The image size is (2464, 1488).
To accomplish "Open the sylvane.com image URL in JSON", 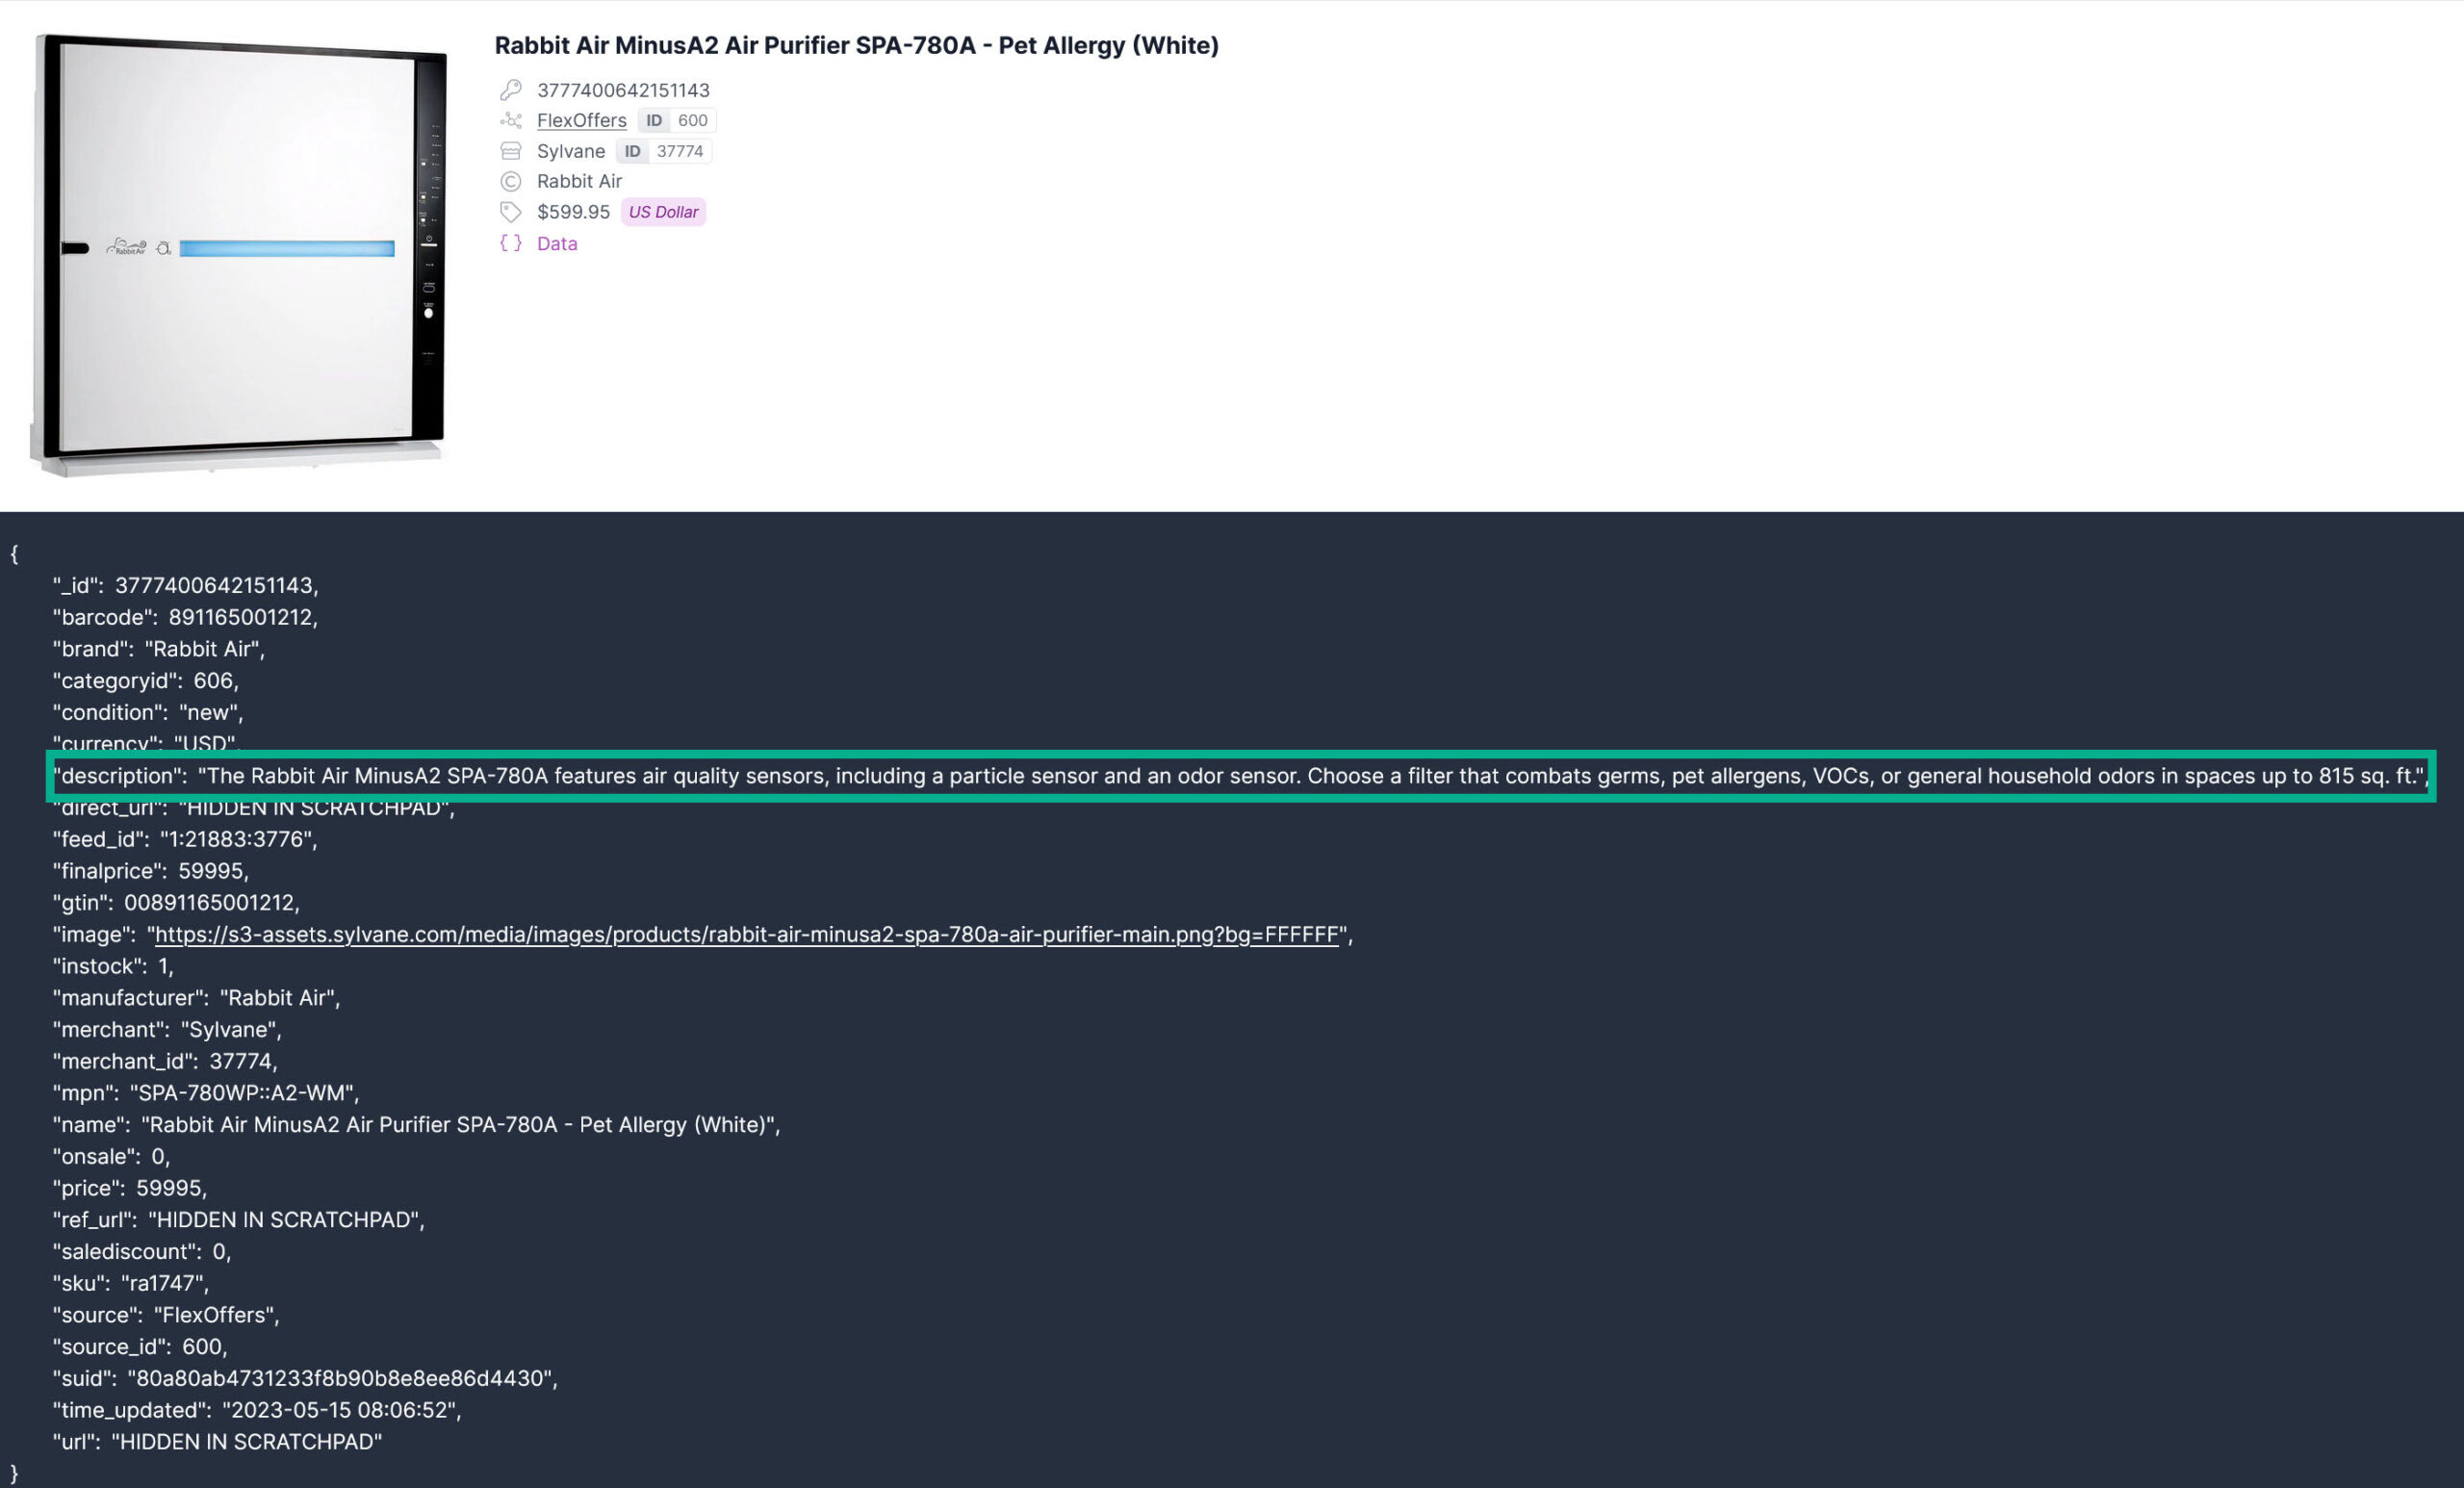I will point(746,934).
